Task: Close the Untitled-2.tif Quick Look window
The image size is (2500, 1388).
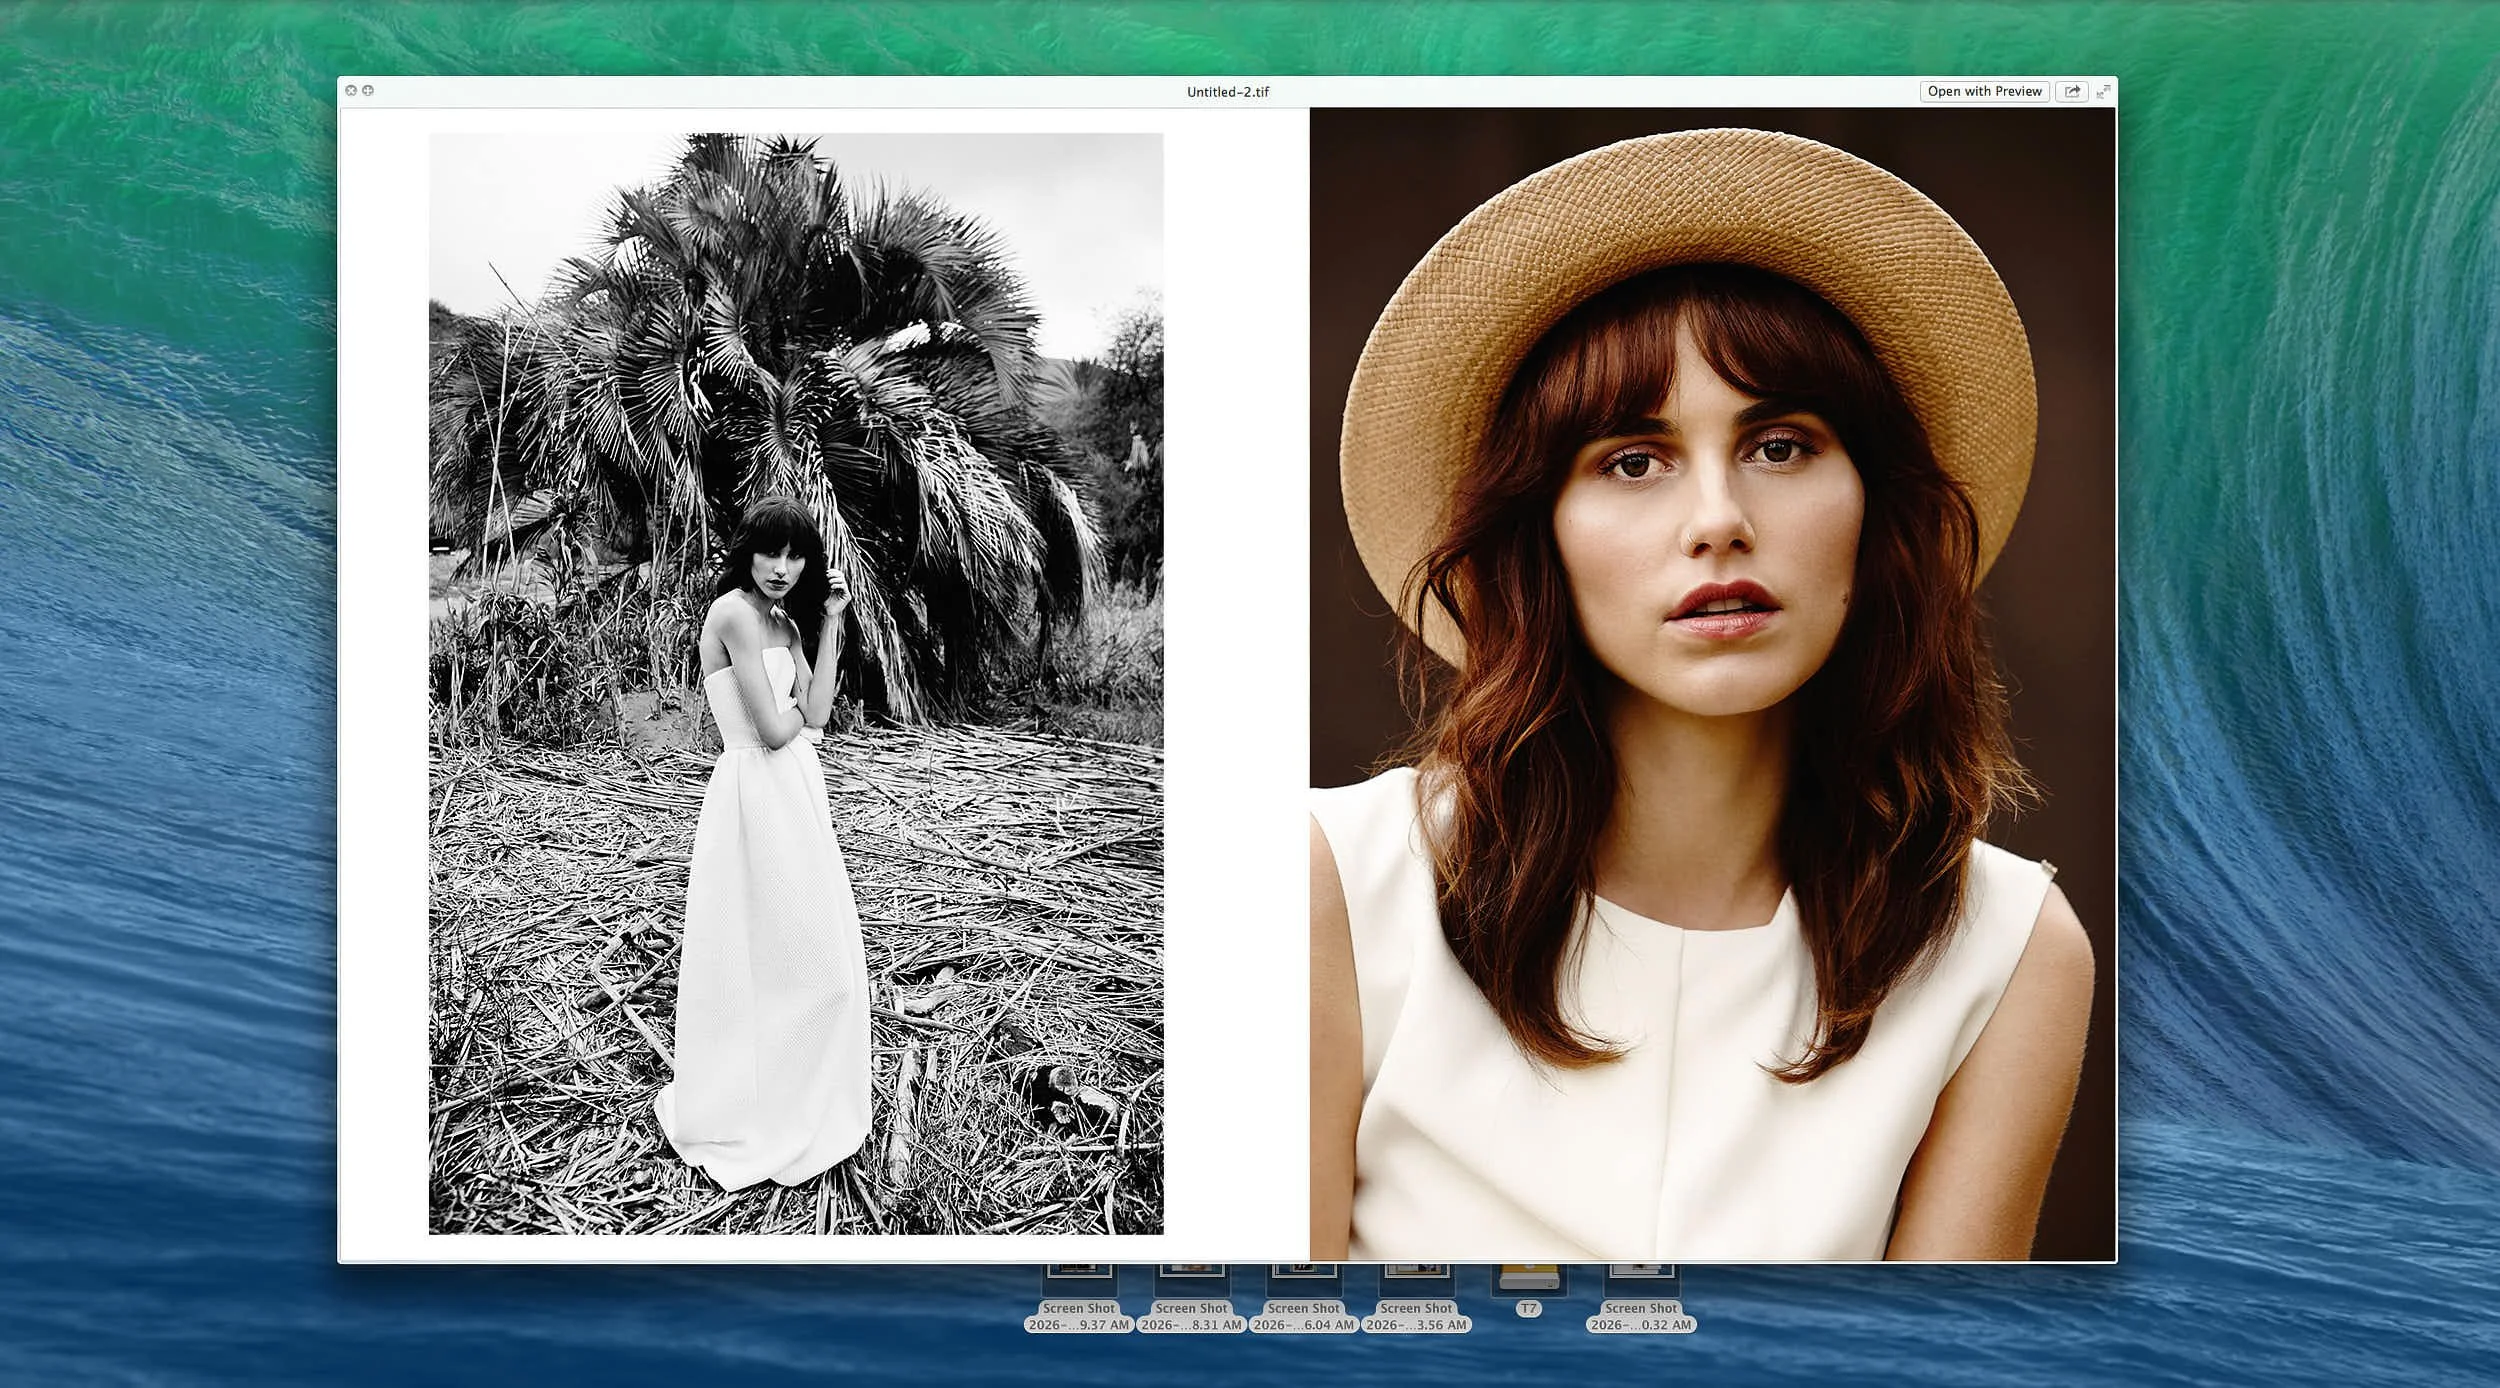Action: 351,90
